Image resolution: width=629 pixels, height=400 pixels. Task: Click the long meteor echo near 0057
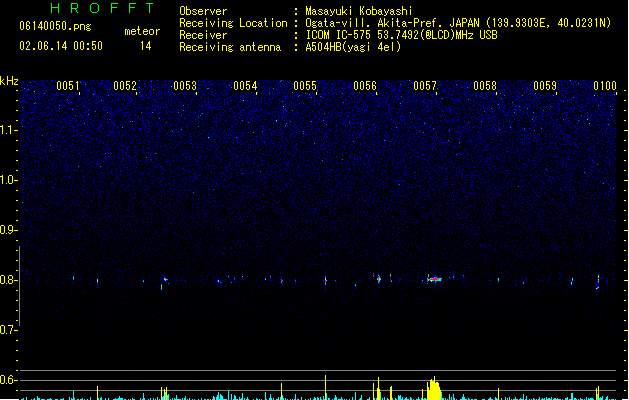(434, 279)
